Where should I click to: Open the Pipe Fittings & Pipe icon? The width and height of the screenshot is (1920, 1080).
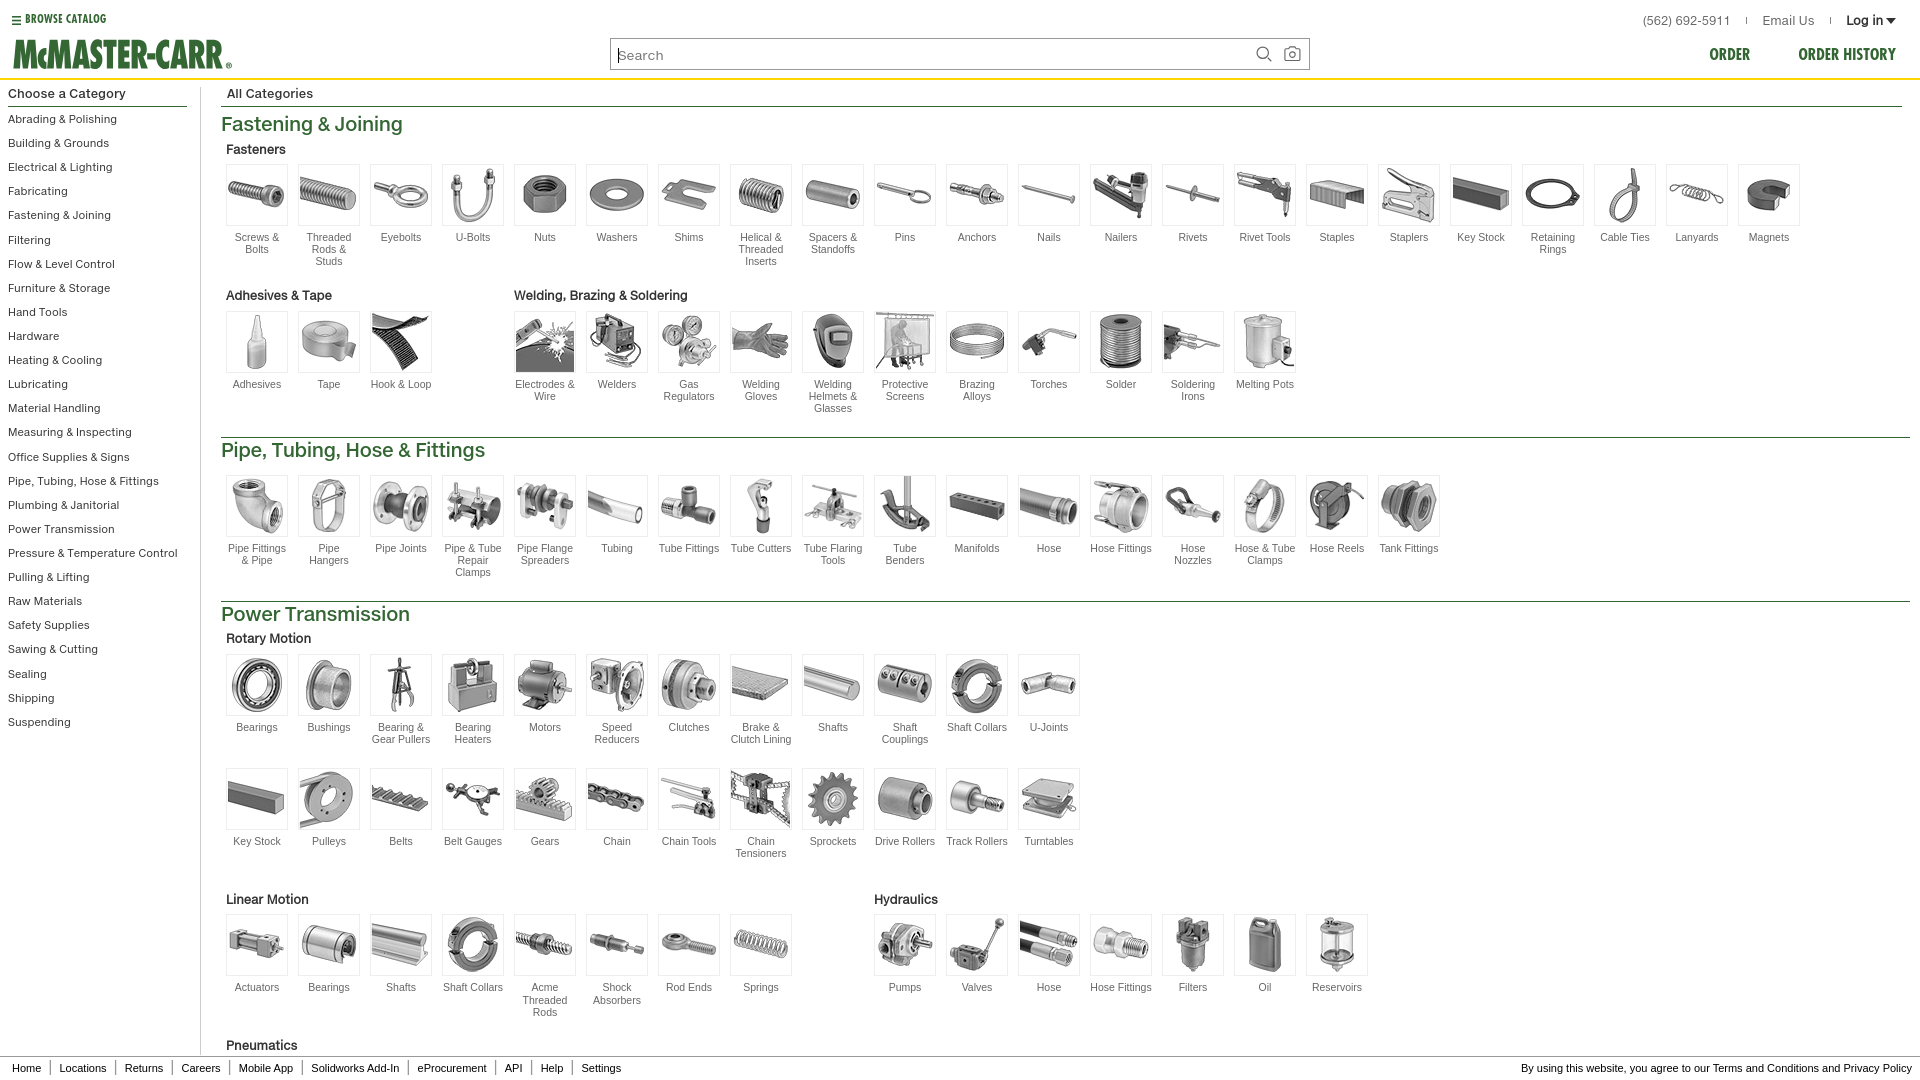click(x=257, y=506)
